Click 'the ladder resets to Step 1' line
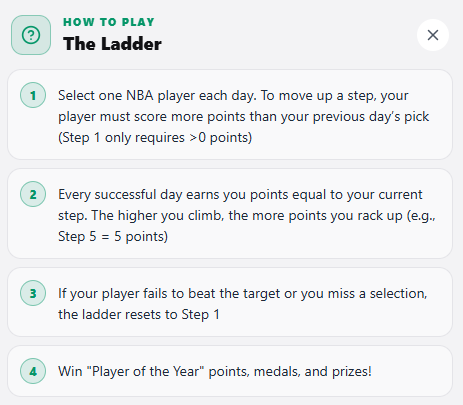Viewport: 463px width, 405px height. click(x=139, y=314)
